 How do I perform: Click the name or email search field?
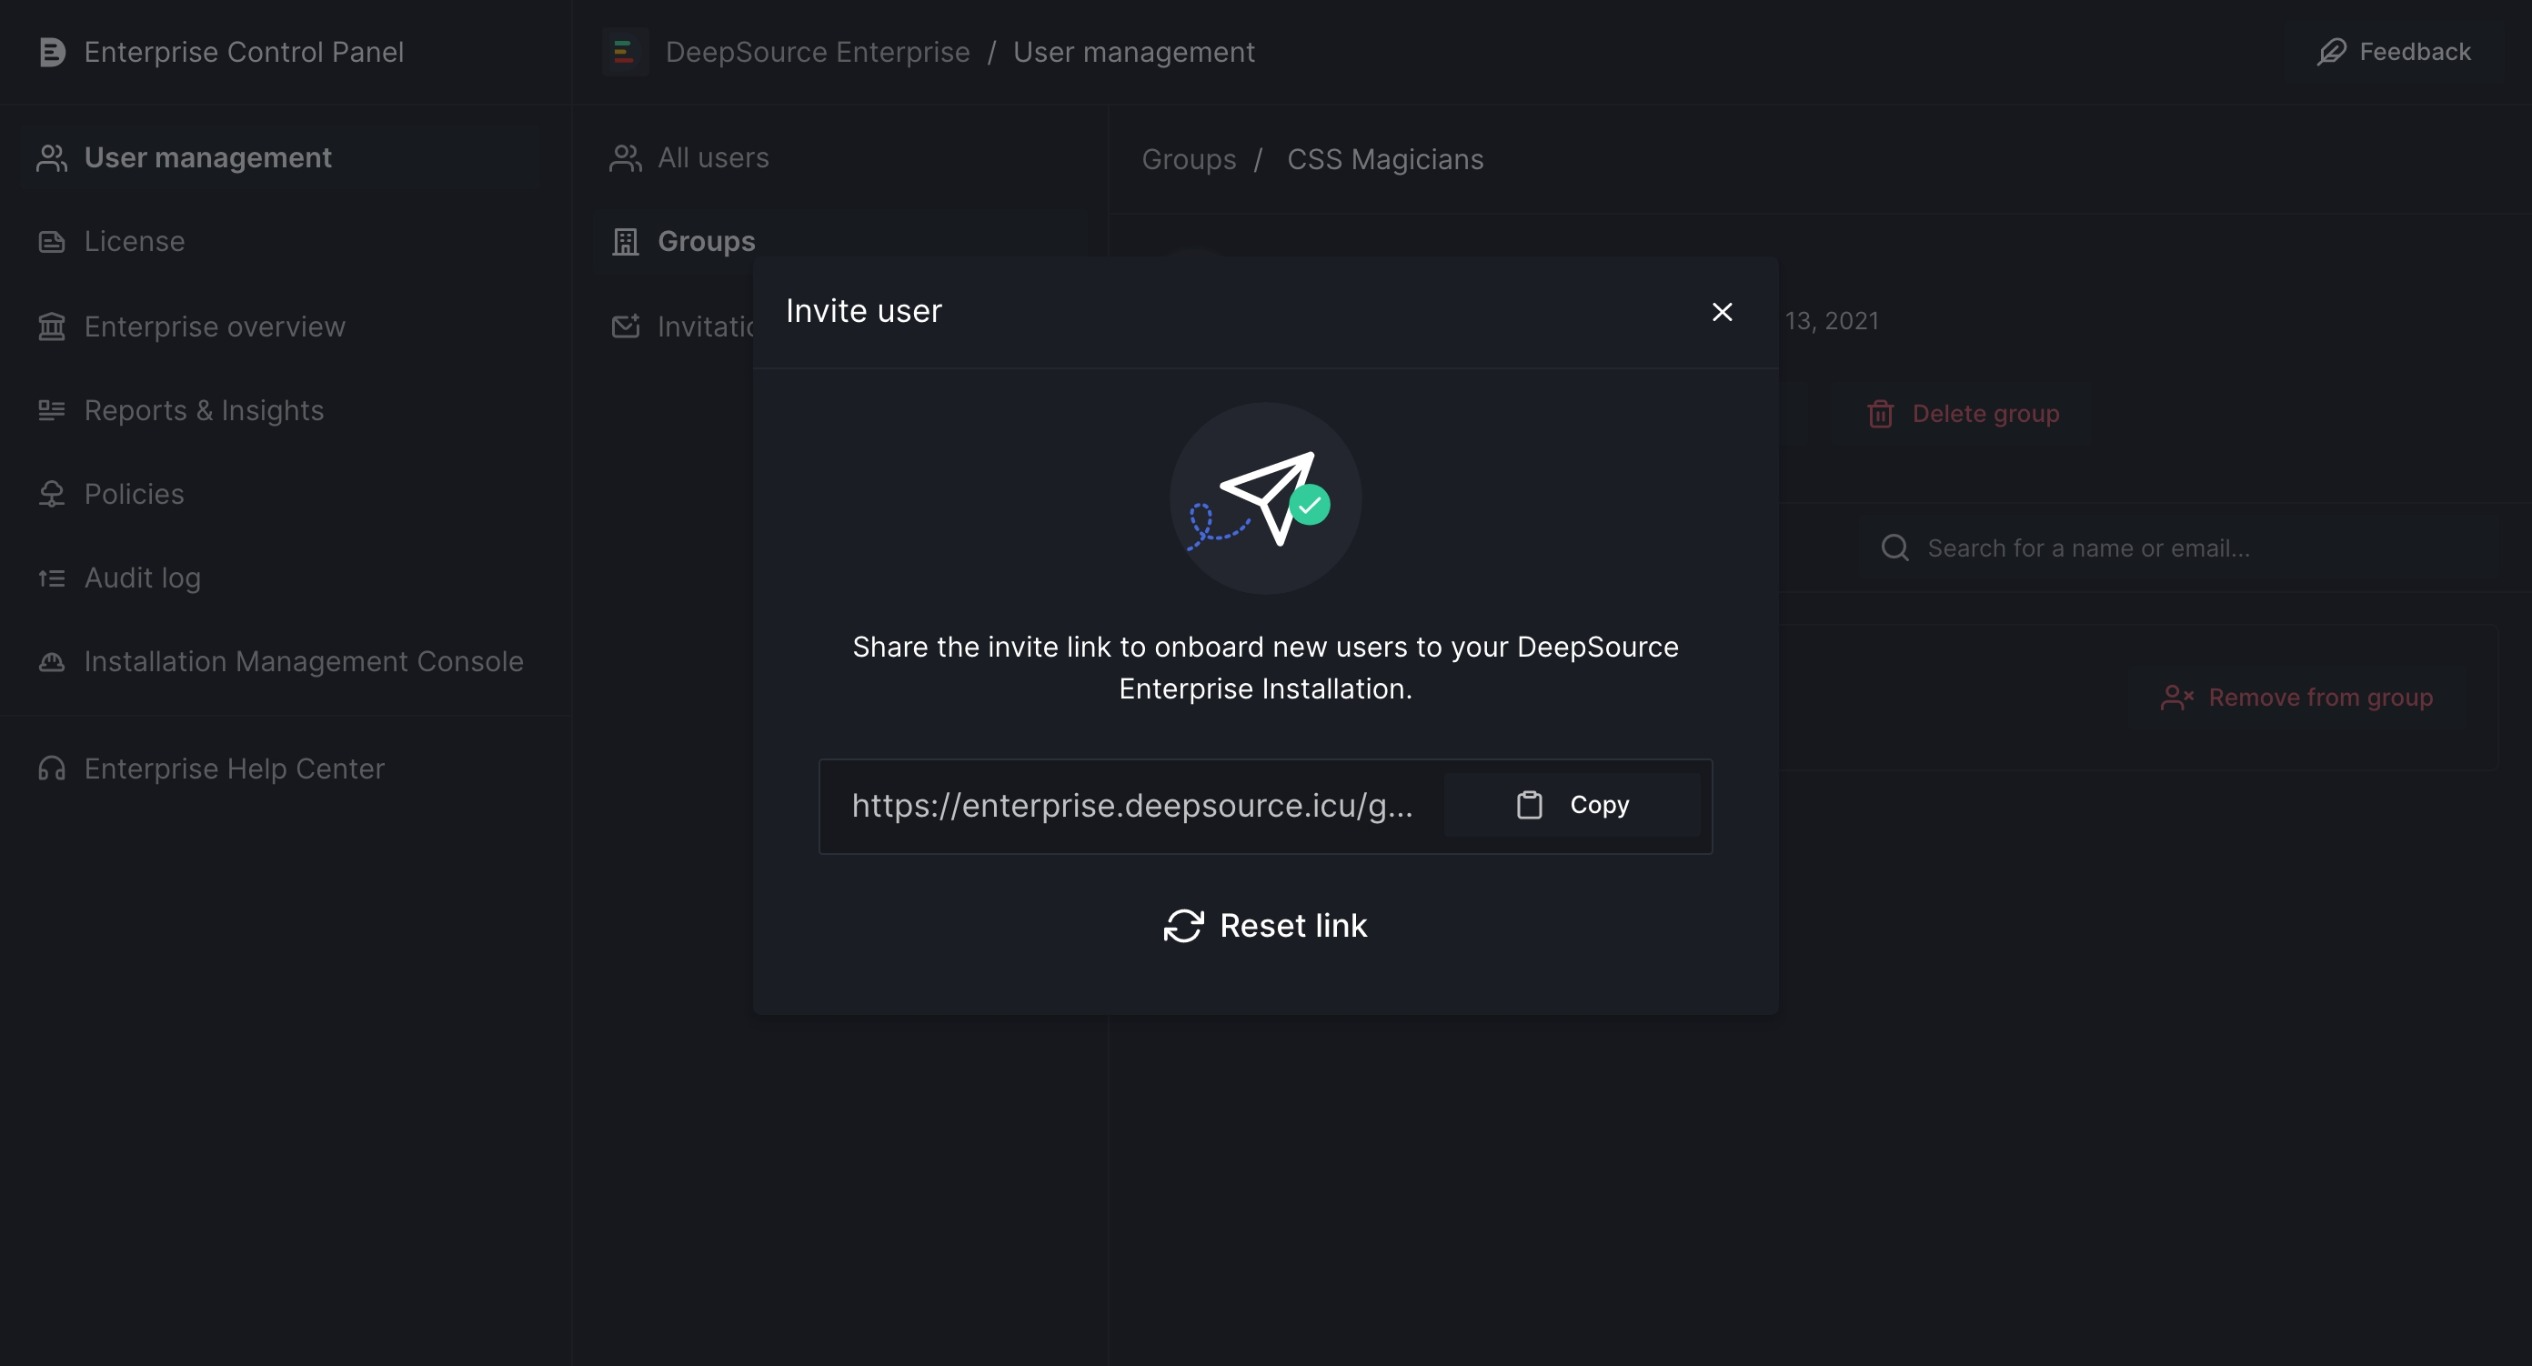2090,547
